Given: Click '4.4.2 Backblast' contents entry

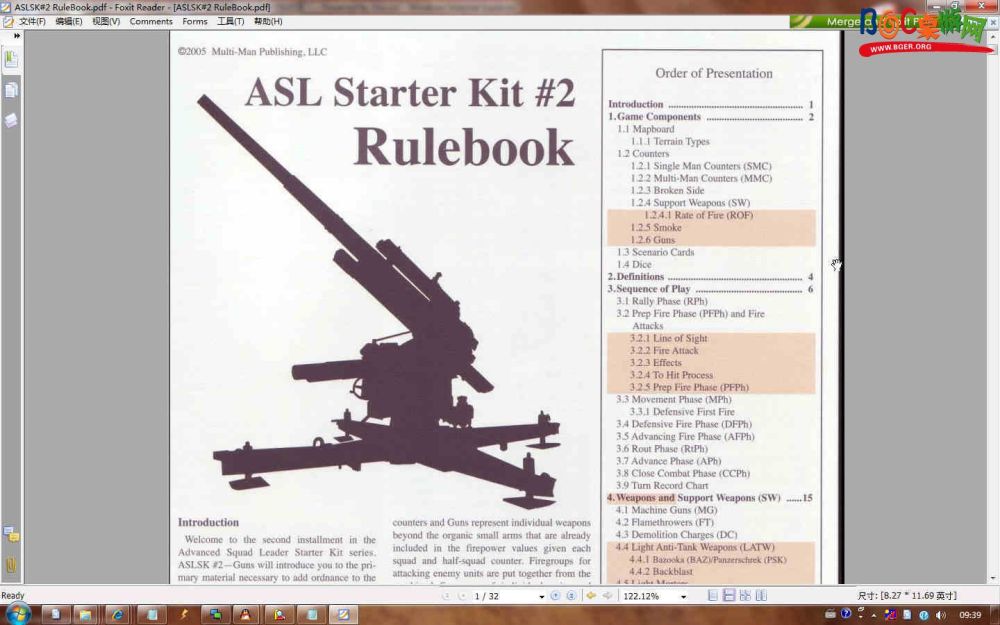Looking at the screenshot, I should tap(661, 572).
